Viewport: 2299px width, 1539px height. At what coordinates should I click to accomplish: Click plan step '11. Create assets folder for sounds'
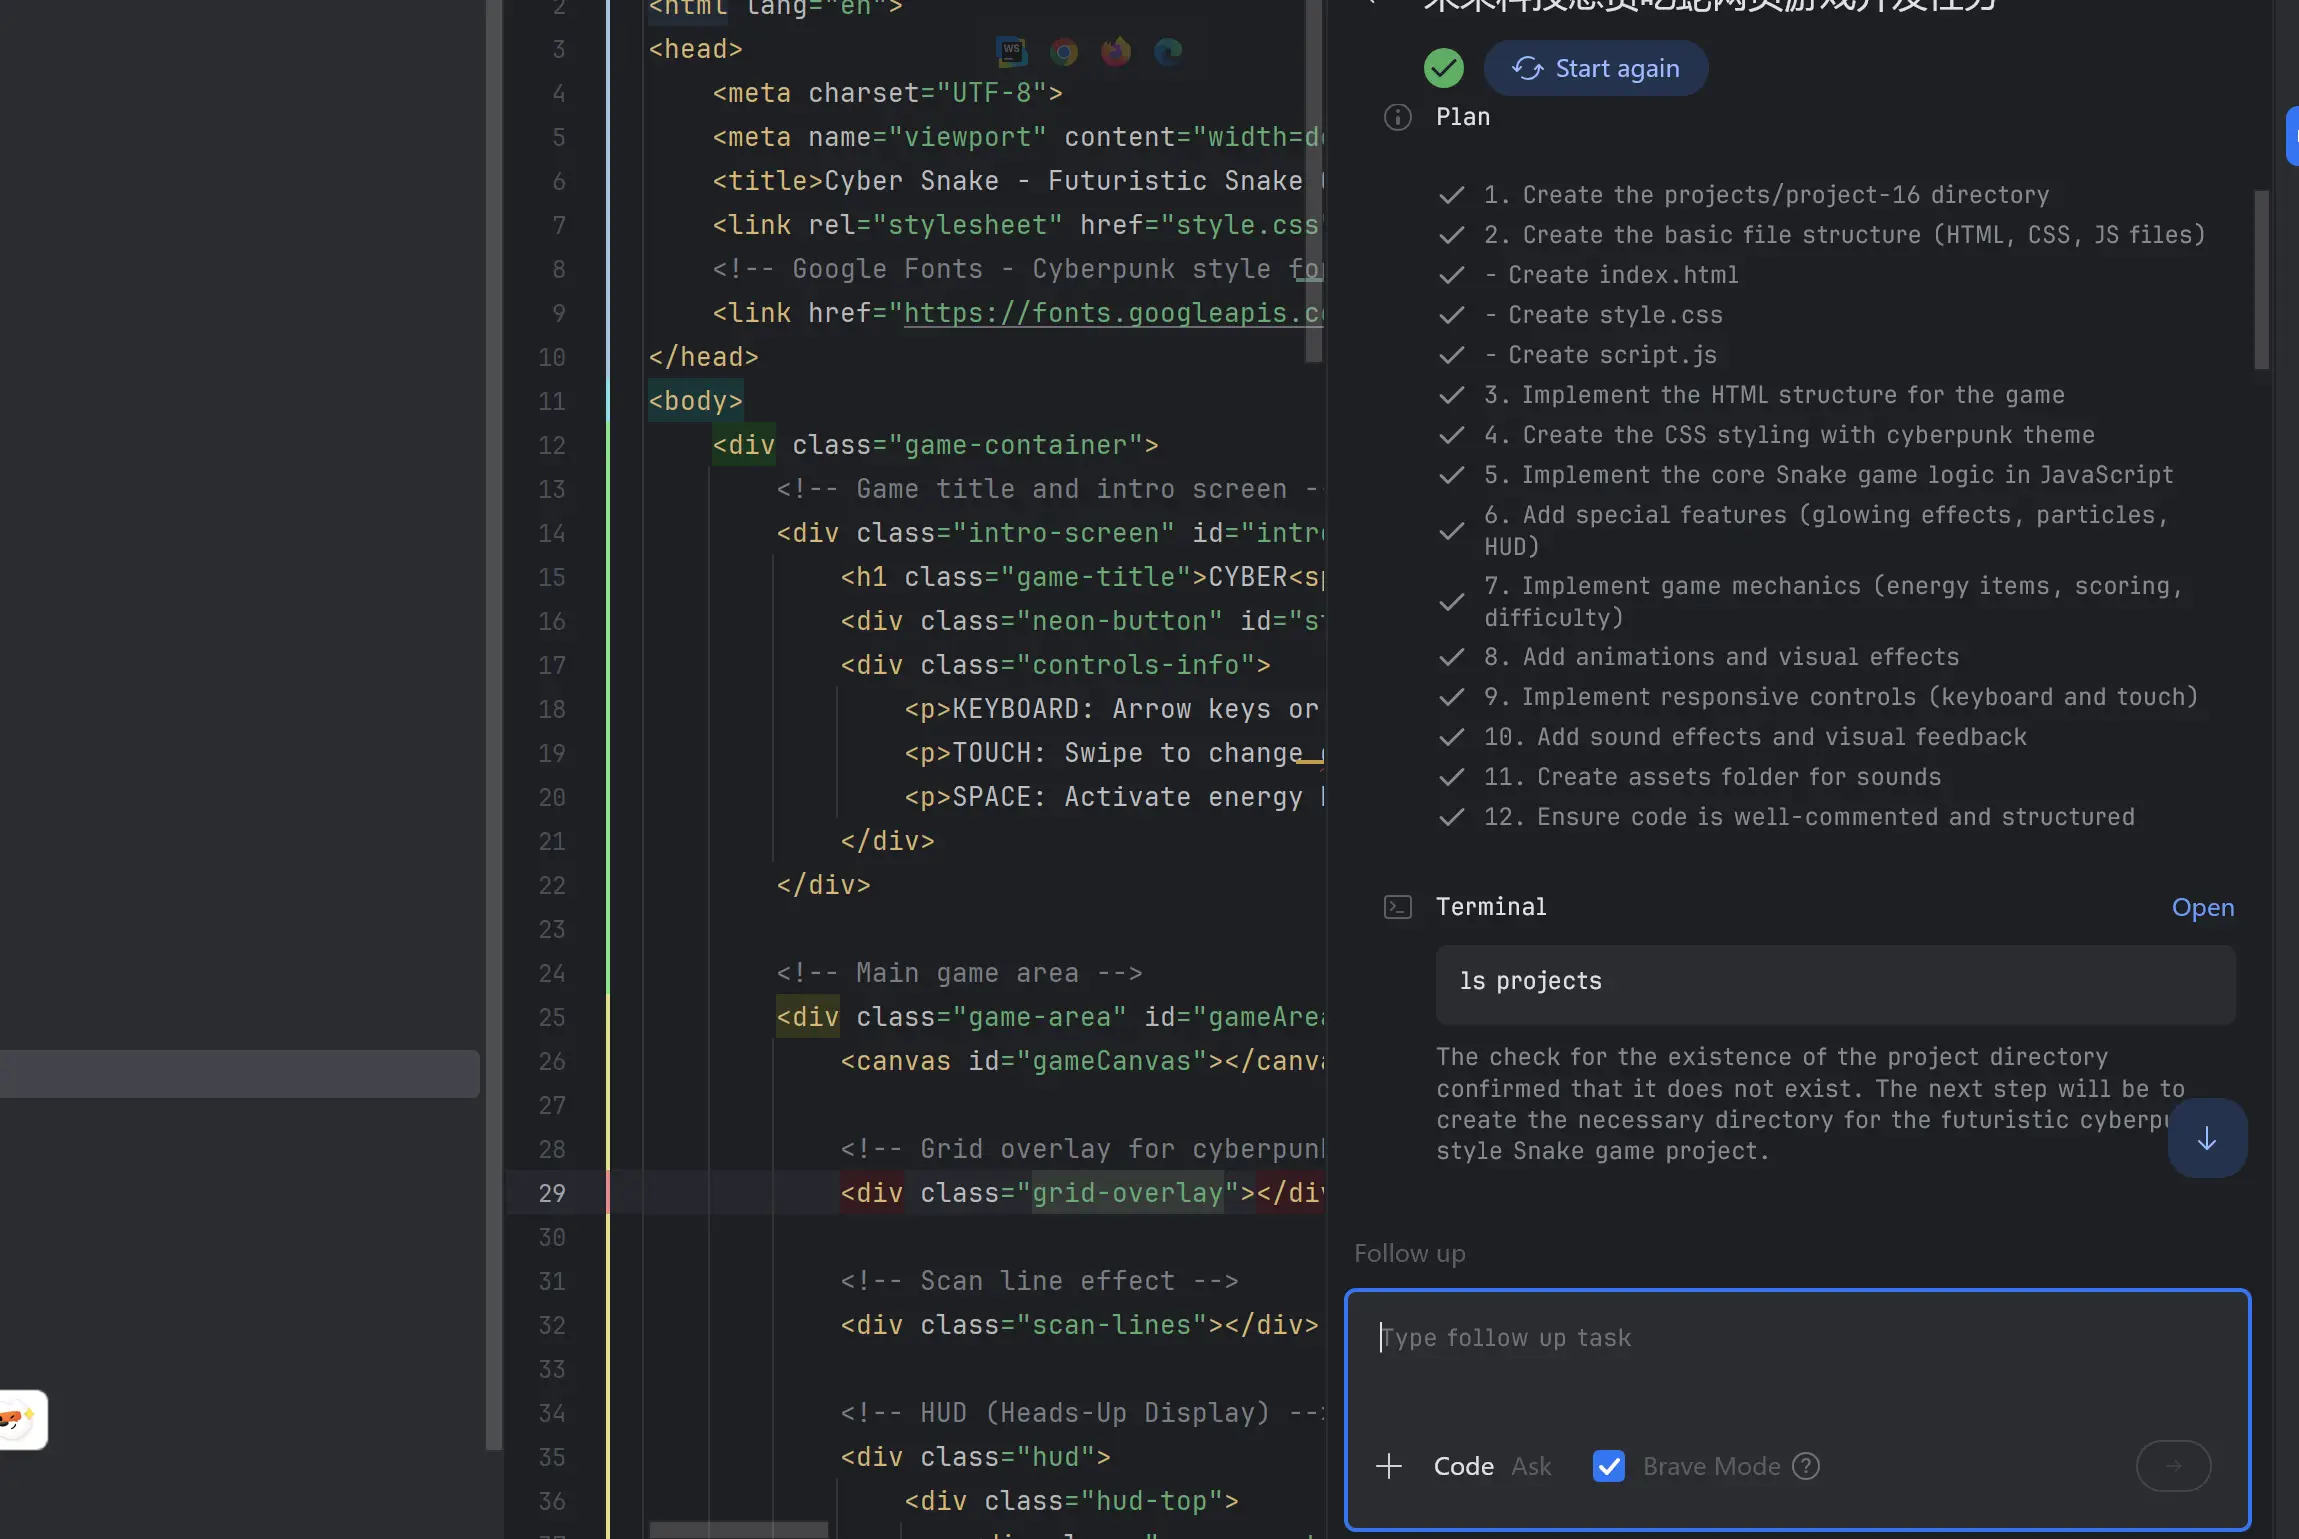pos(1712,777)
